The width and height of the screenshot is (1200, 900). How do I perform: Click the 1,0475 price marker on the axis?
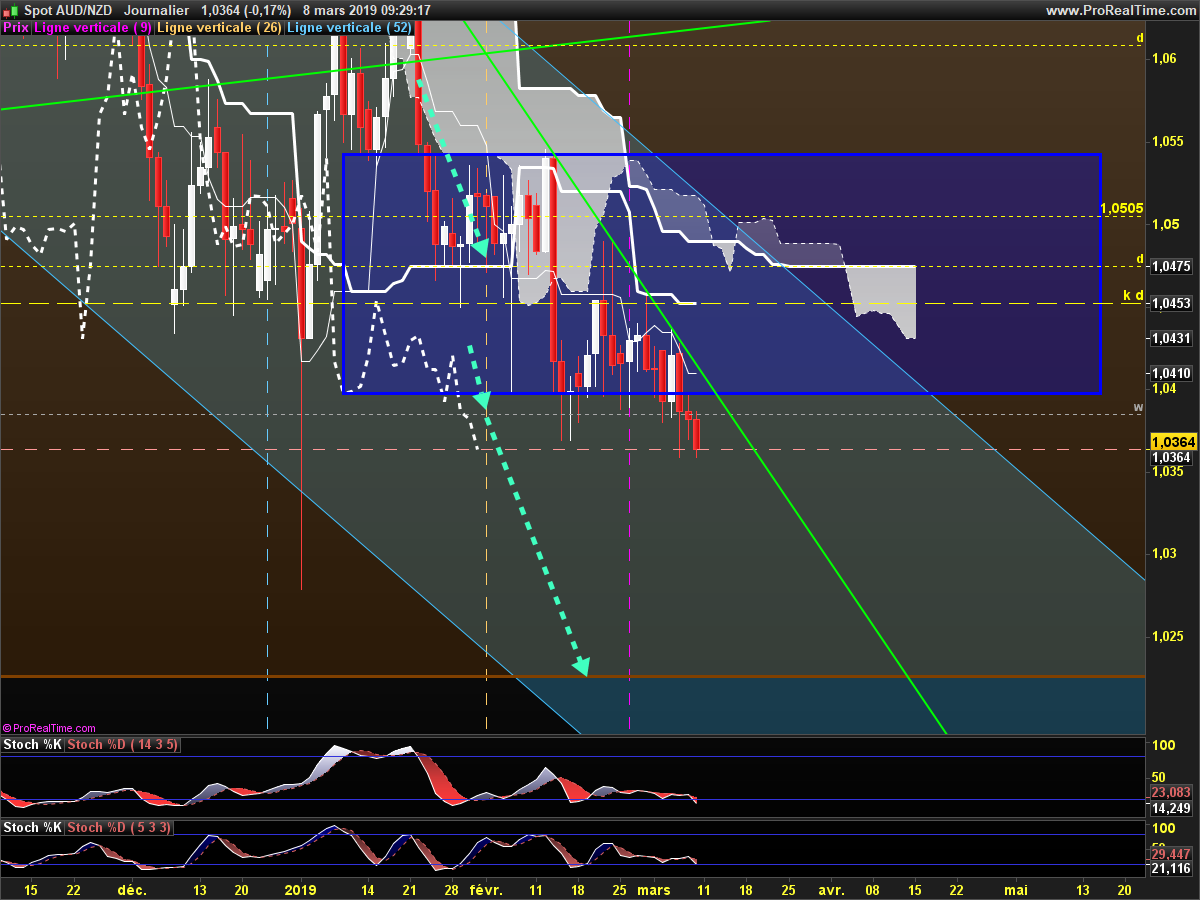point(1171,267)
